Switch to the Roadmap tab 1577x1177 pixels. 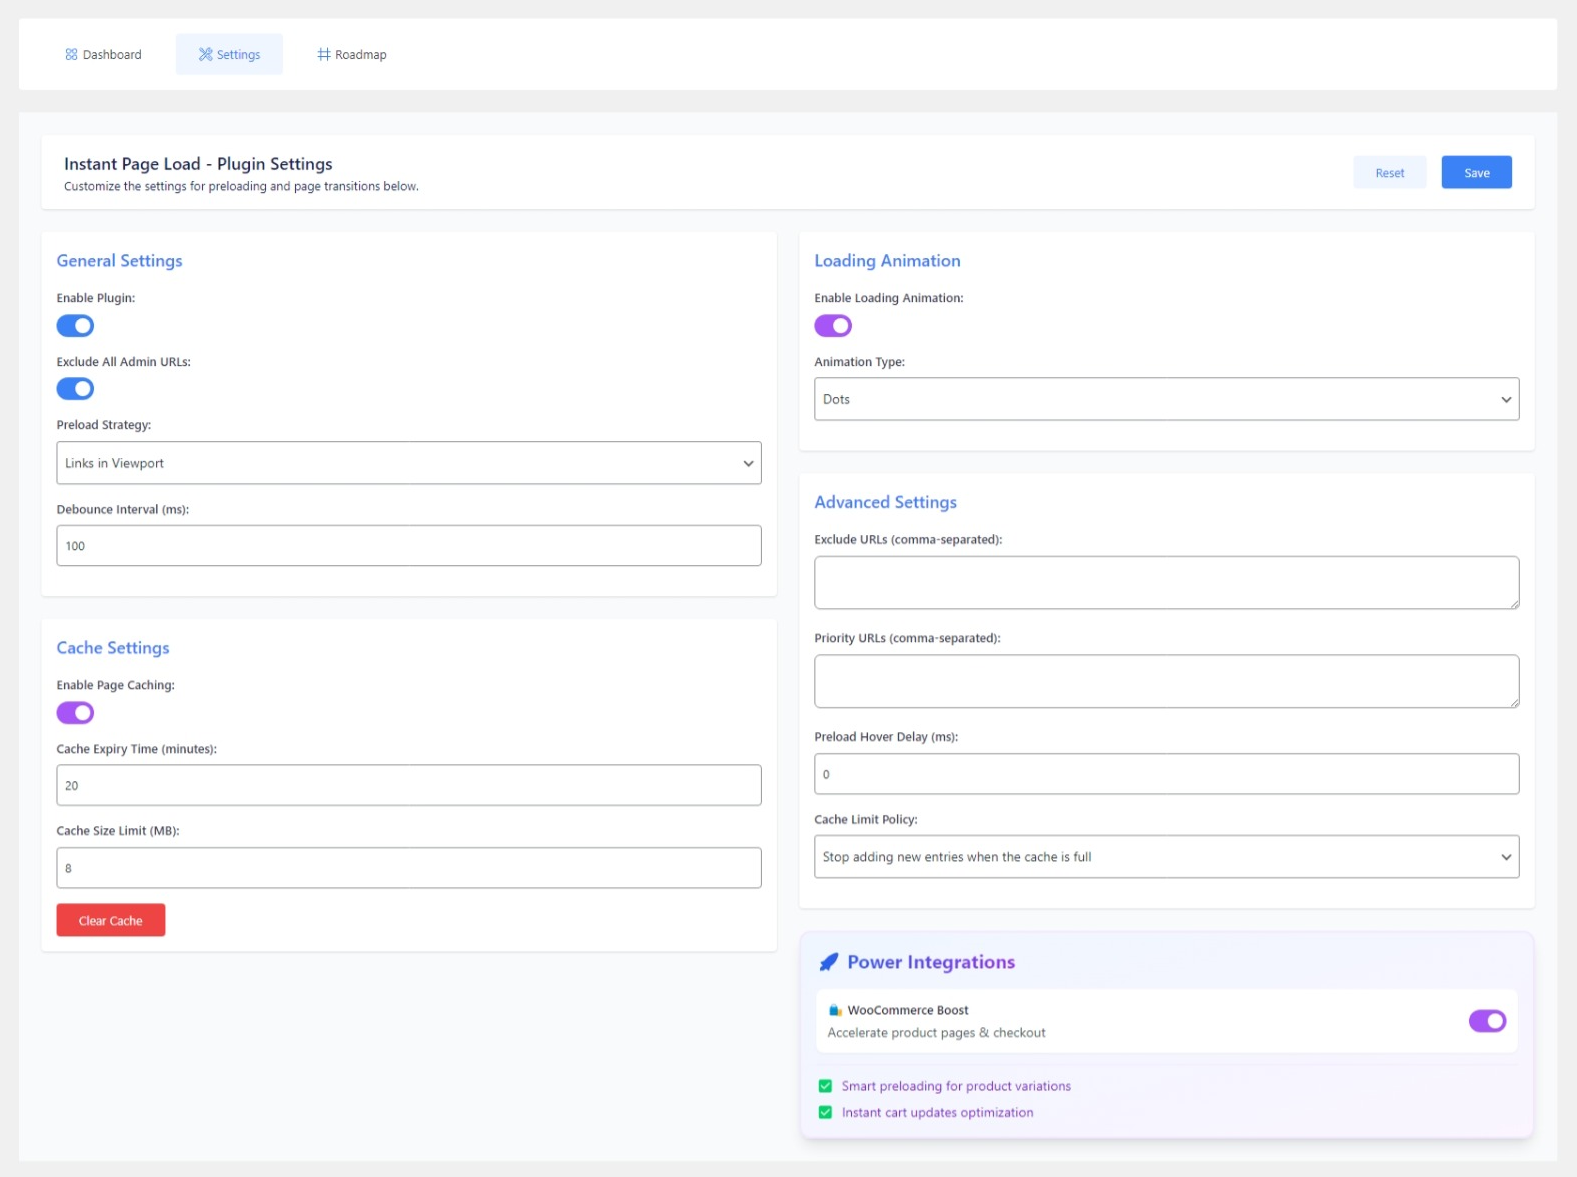pyautogui.click(x=352, y=55)
